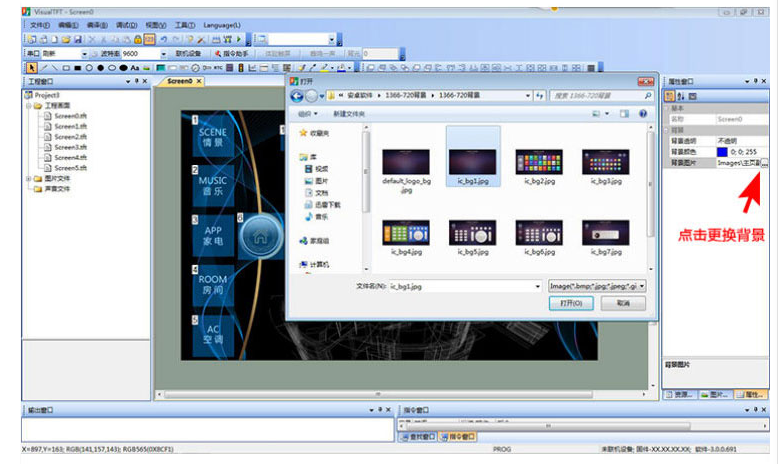Select the hollow rectangle drawing tool
Viewport: 778px width, 464px height.
click(66, 68)
